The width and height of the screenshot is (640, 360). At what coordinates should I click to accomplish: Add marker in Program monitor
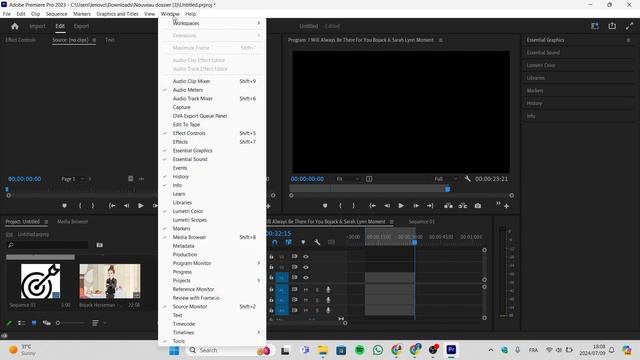tap(325, 206)
